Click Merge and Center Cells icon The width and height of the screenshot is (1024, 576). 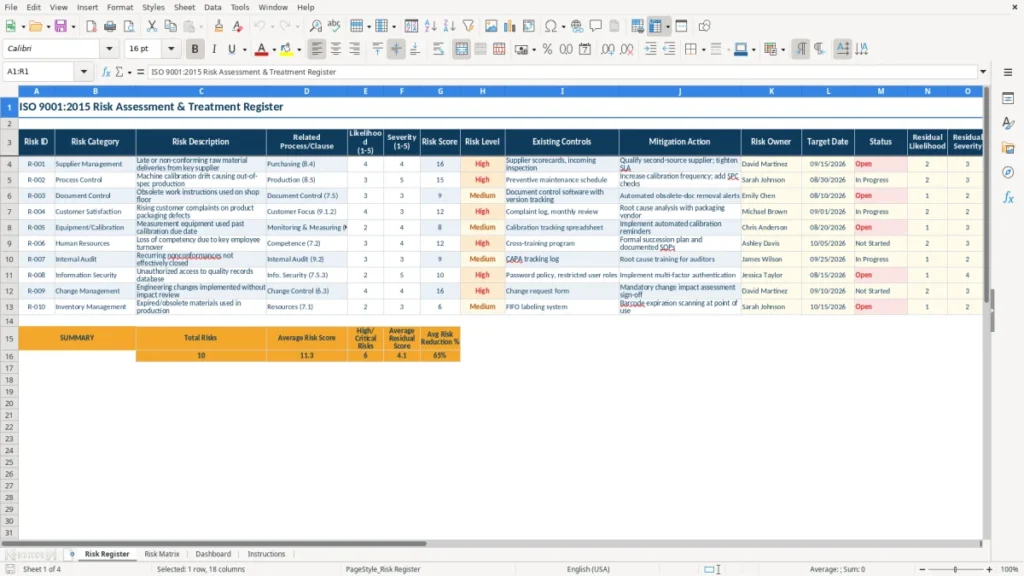(x=461, y=49)
